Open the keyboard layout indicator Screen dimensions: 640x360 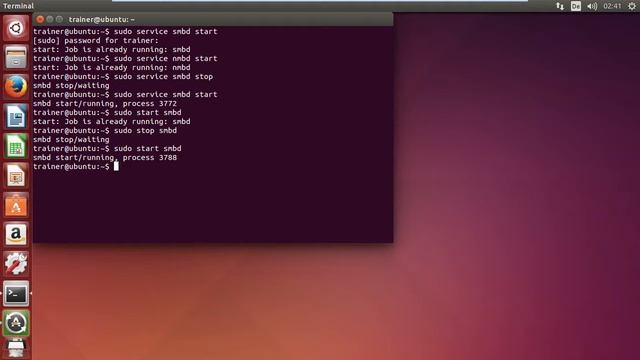click(x=576, y=6)
